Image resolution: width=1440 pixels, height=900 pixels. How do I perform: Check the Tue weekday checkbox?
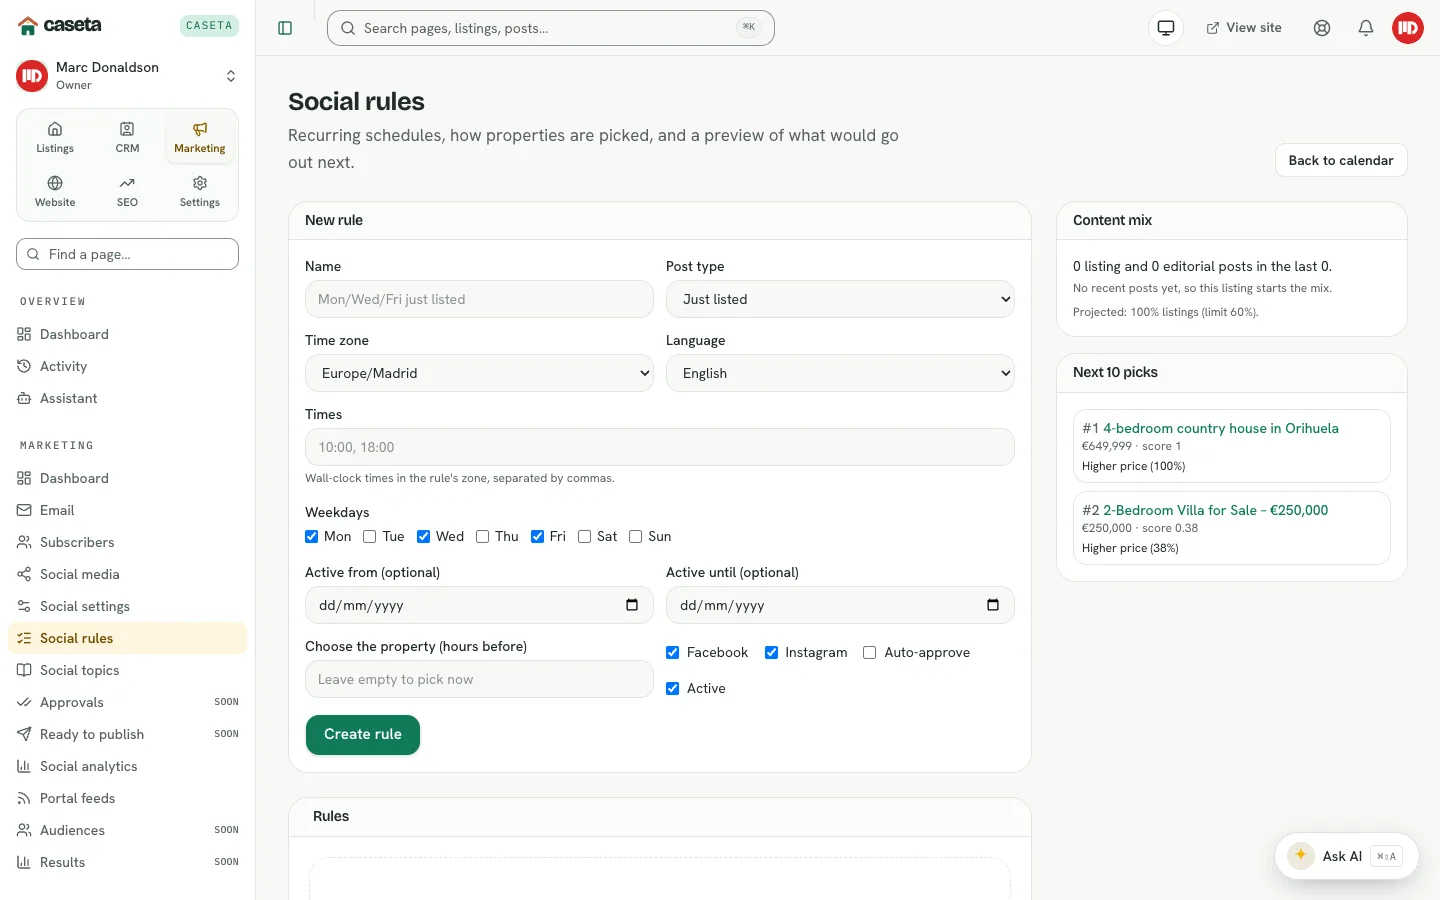click(370, 537)
